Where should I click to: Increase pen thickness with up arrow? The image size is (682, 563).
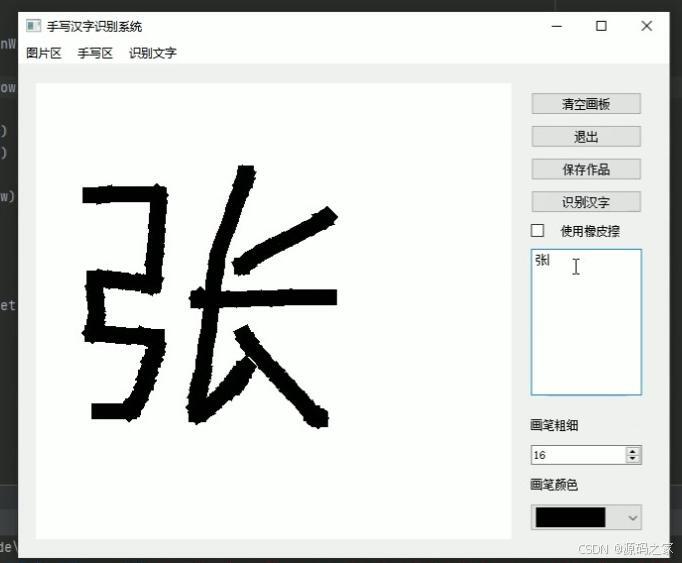(633, 451)
